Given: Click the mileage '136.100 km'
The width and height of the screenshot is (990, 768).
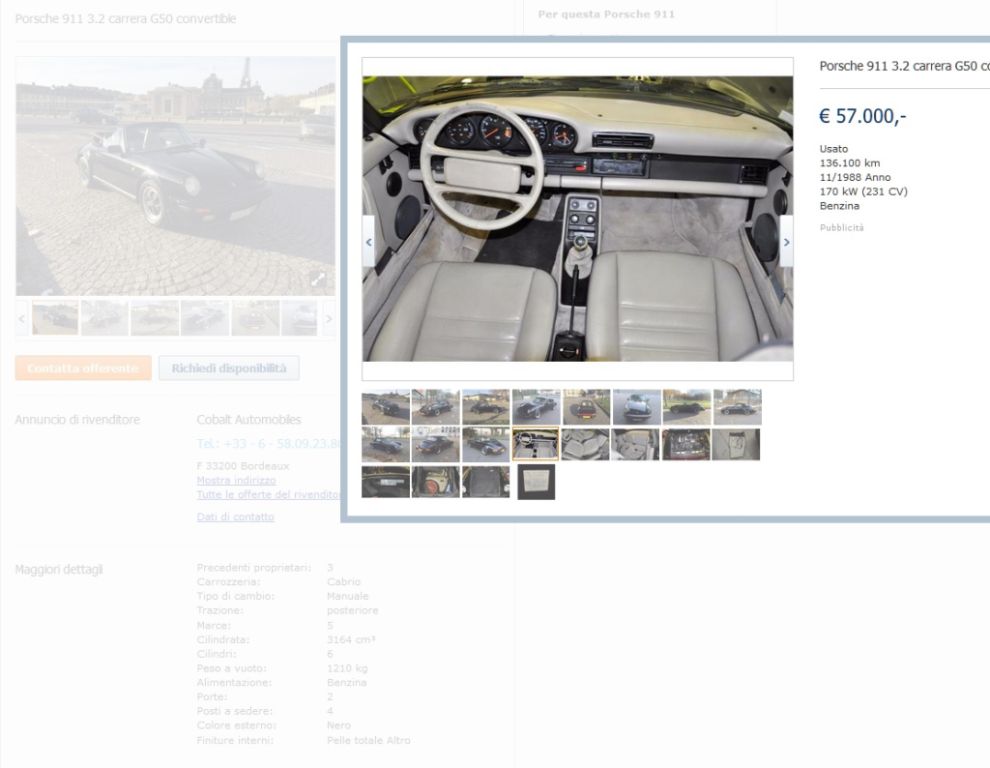Looking at the screenshot, I should click(849, 163).
